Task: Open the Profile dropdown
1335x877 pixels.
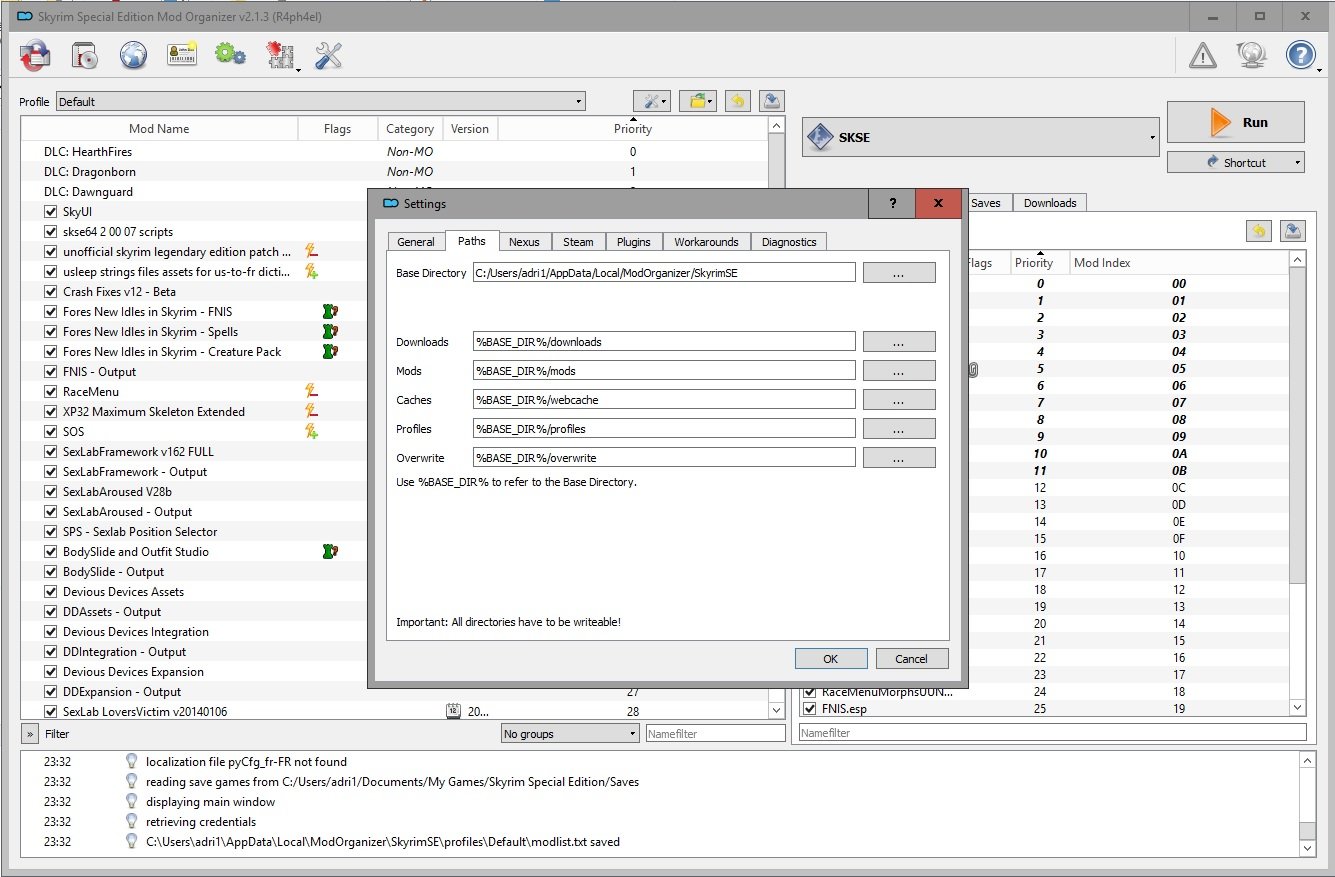Action: click(x=321, y=102)
